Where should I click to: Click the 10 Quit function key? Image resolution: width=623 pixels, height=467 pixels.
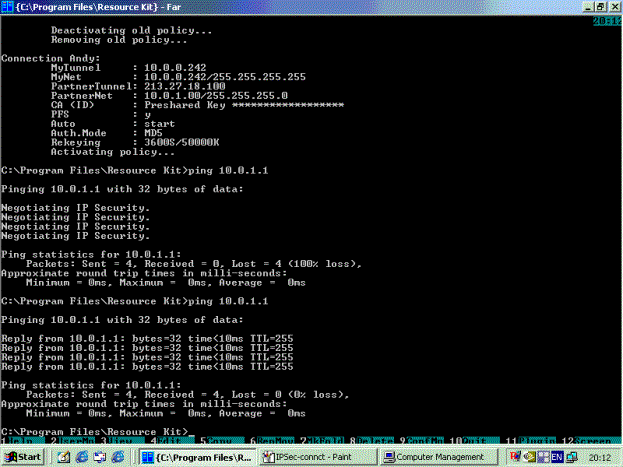click(474, 441)
